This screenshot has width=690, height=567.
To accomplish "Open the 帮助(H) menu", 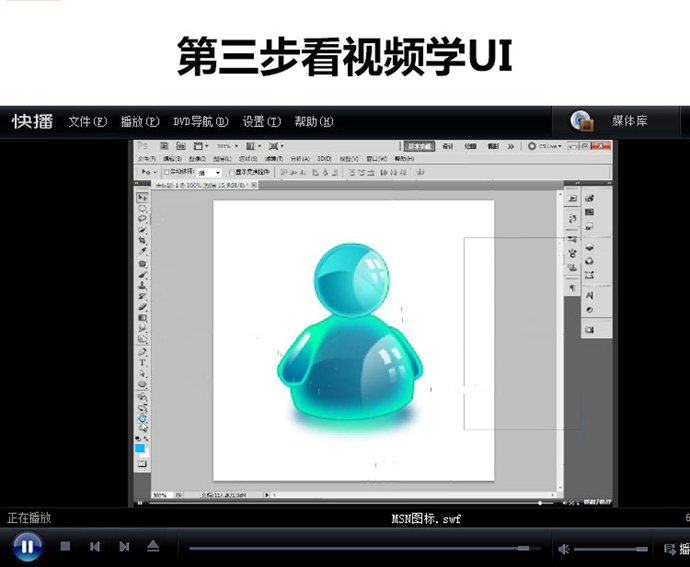I will point(314,122).
